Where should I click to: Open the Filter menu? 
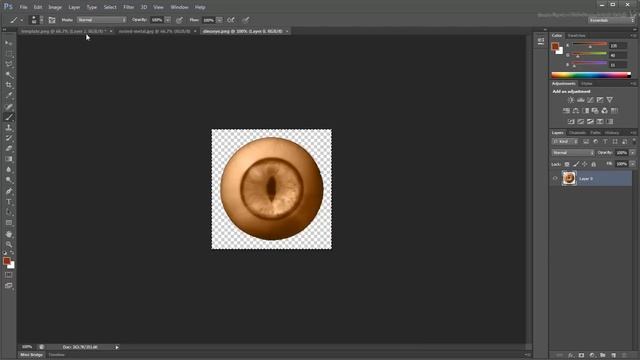point(129,7)
